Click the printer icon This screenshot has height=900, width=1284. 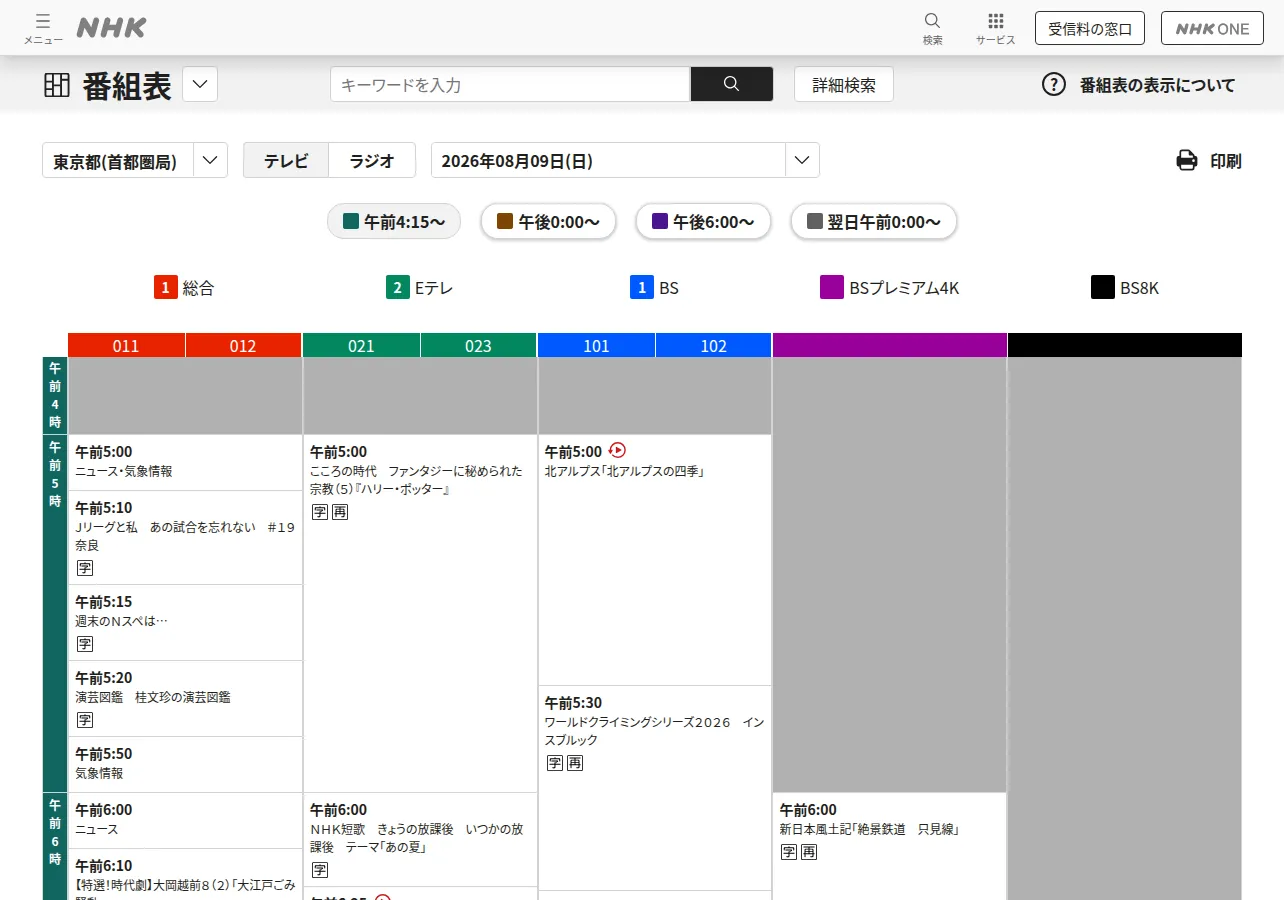[1187, 160]
